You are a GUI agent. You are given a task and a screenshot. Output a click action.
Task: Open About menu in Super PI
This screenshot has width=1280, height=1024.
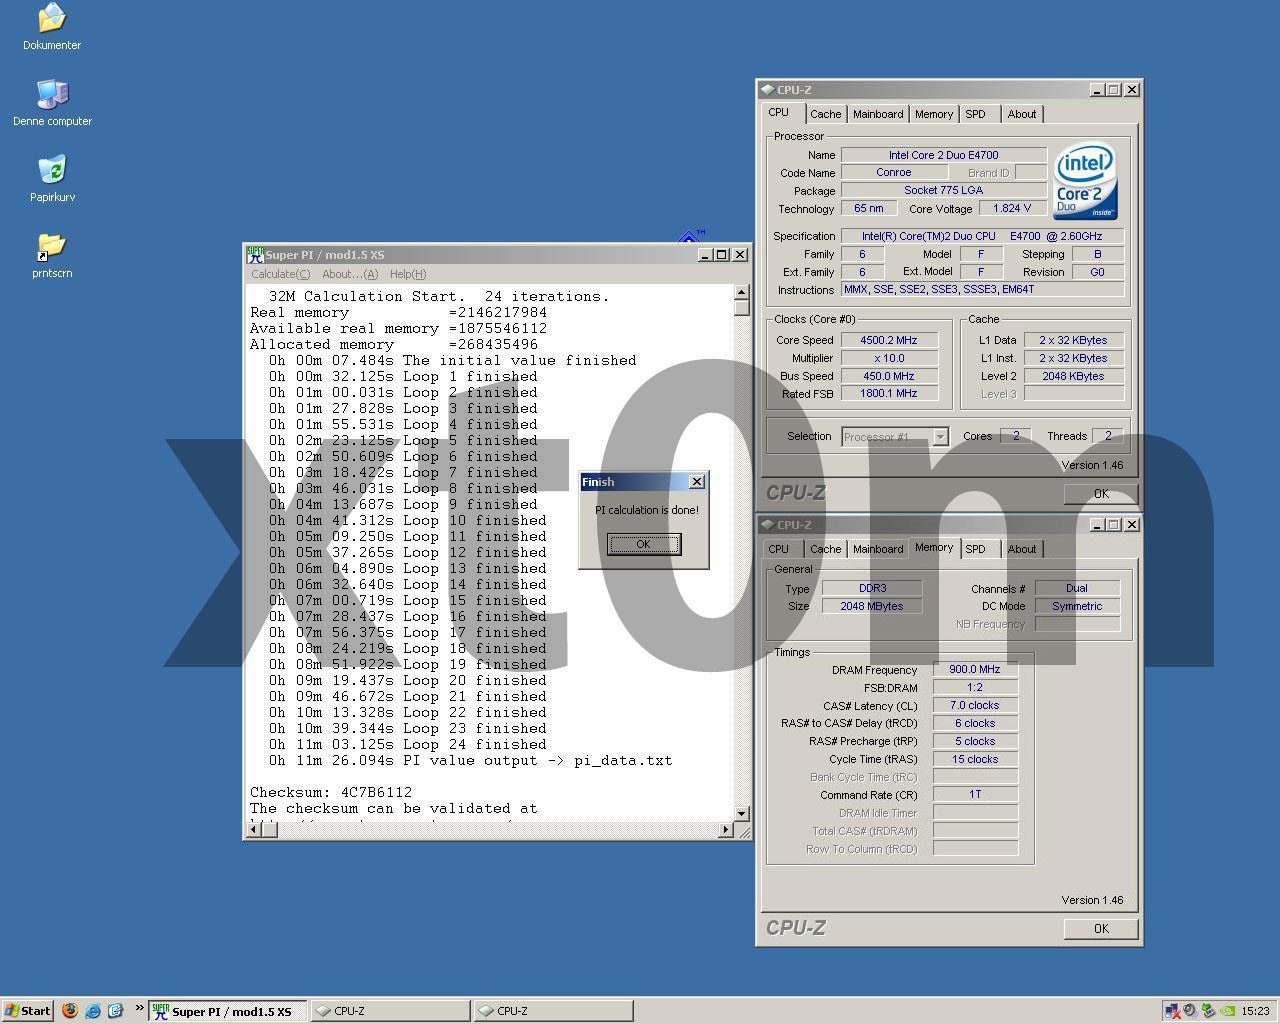coord(349,274)
